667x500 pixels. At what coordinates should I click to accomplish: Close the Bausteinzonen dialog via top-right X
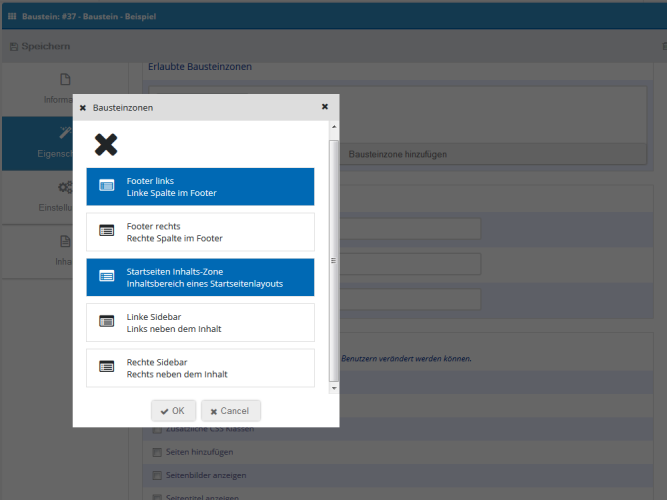[325, 106]
